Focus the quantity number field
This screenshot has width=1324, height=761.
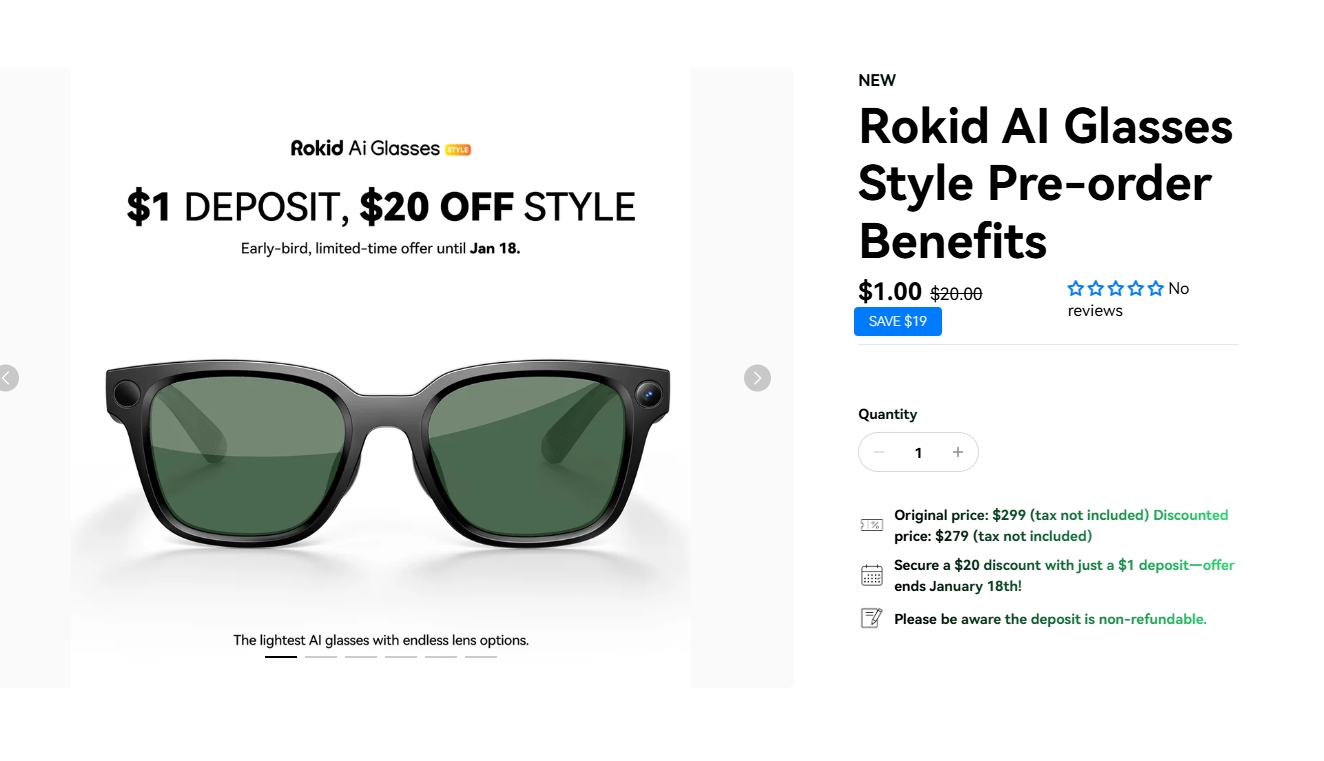click(x=918, y=453)
